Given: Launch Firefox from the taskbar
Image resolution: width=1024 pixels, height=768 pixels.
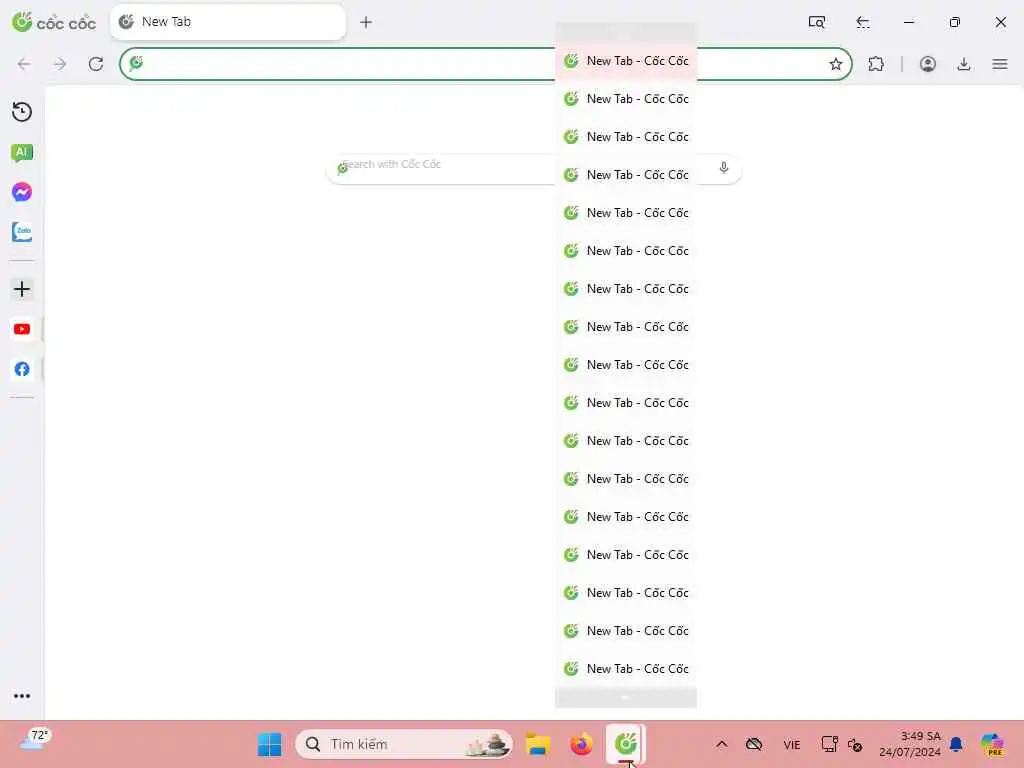Looking at the screenshot, I should click(x=581, y=744).
